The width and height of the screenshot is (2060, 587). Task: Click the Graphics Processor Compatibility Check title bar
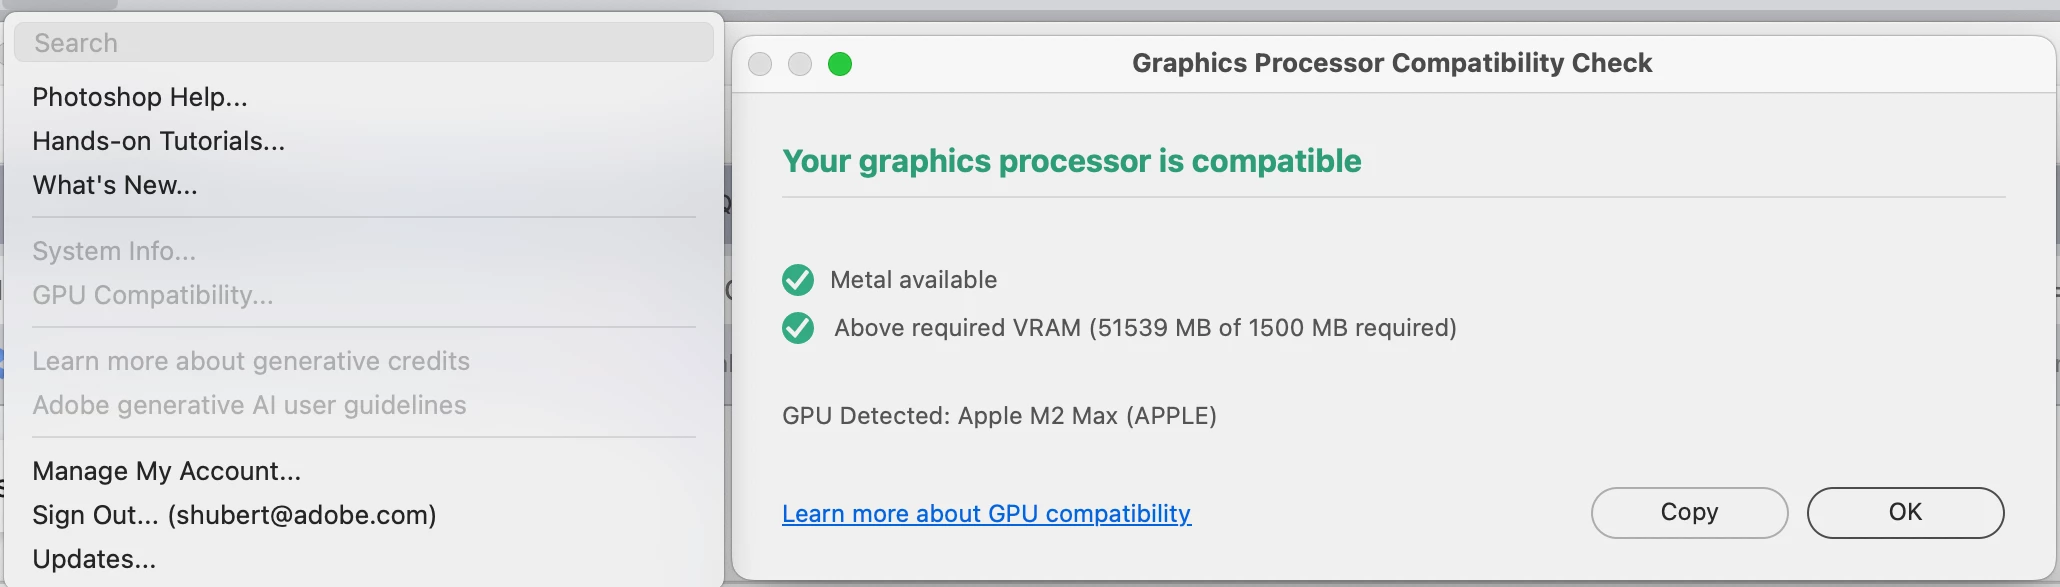point(1391,63)
